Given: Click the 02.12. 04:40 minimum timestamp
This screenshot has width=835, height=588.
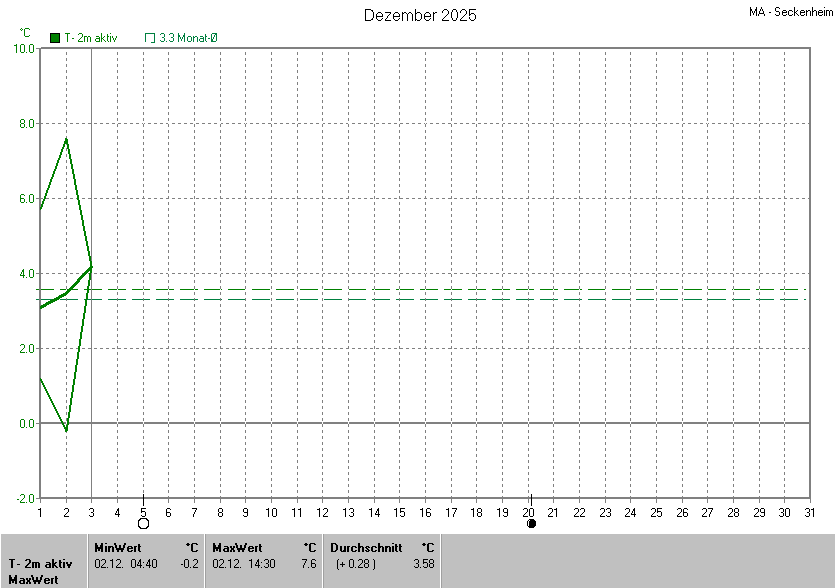Looking at the screenshot, I should click(x=125, y=564).
